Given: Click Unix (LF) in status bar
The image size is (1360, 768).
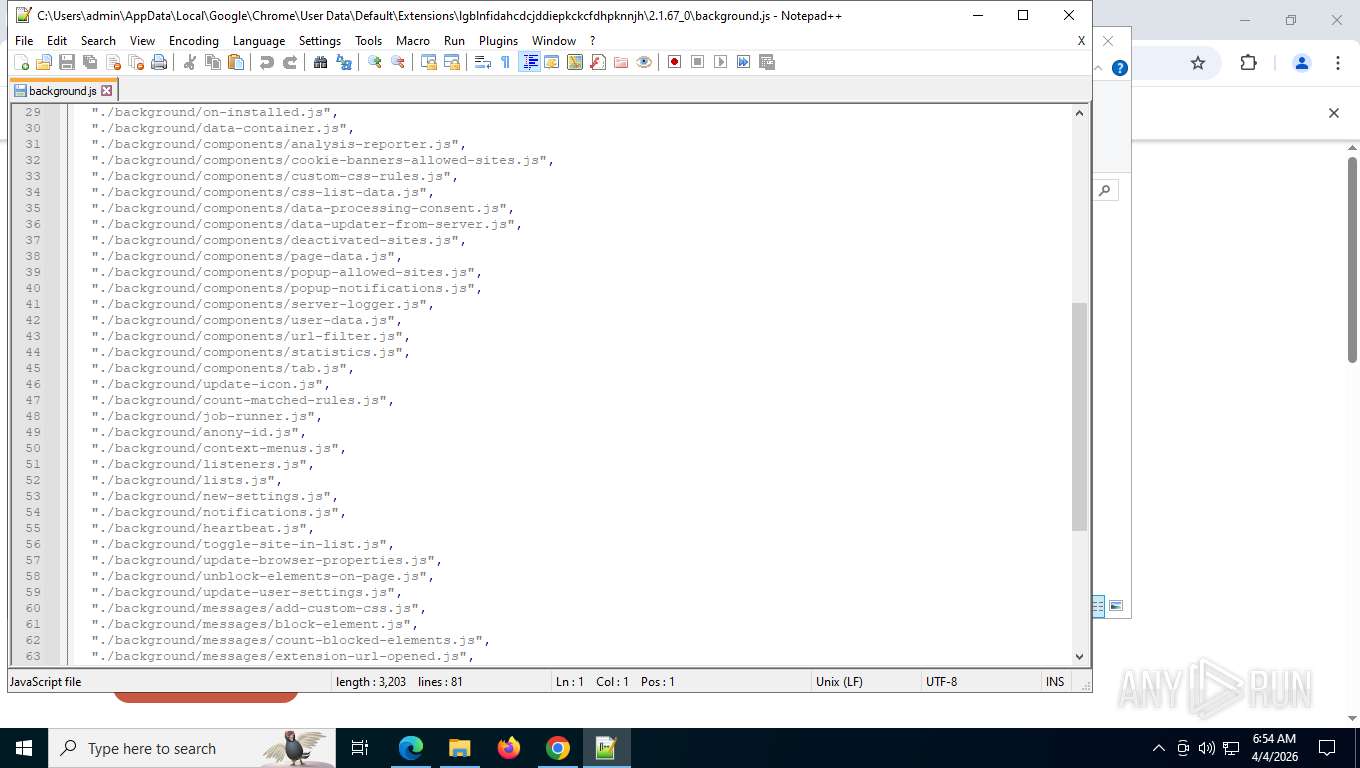Looking at the screenshot, I should tap(839, 682).
